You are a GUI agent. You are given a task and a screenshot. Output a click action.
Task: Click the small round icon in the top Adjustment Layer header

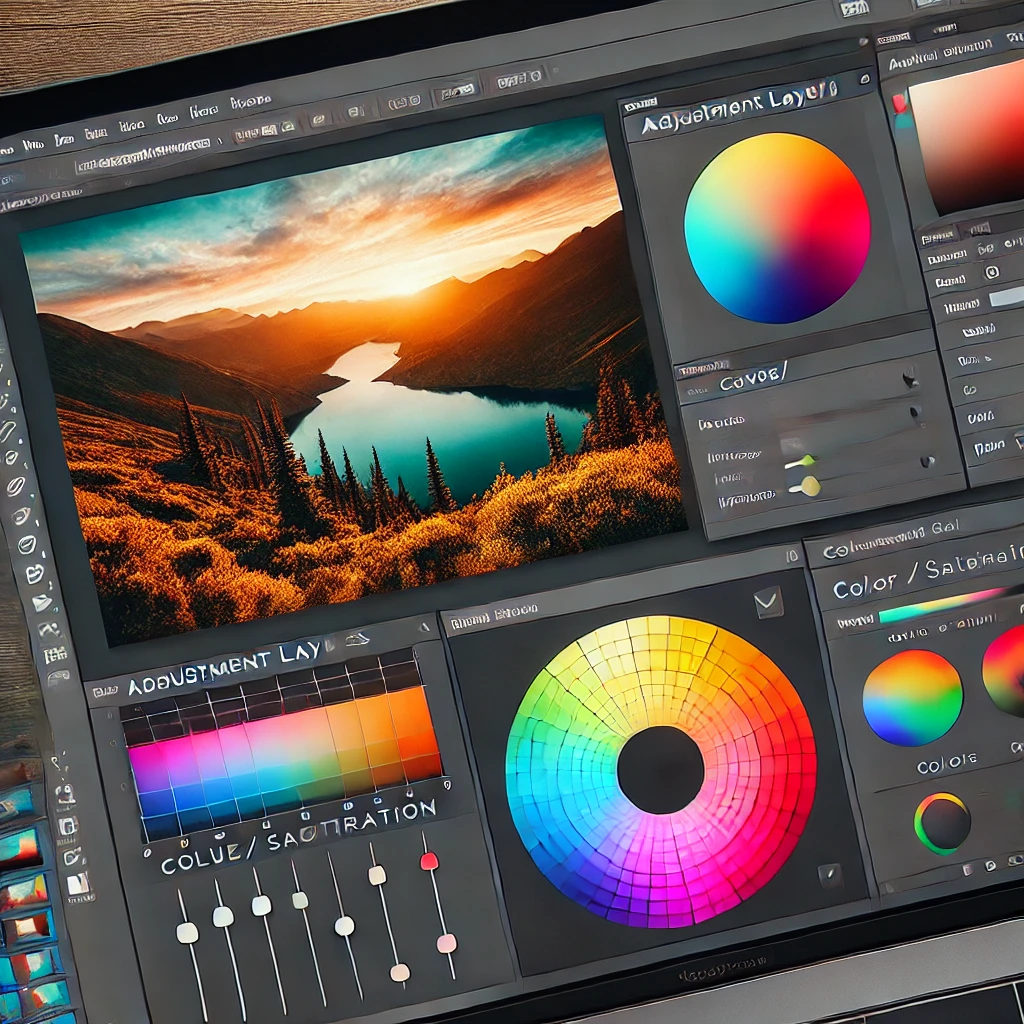pyautogui.click(x=865, y=79)
